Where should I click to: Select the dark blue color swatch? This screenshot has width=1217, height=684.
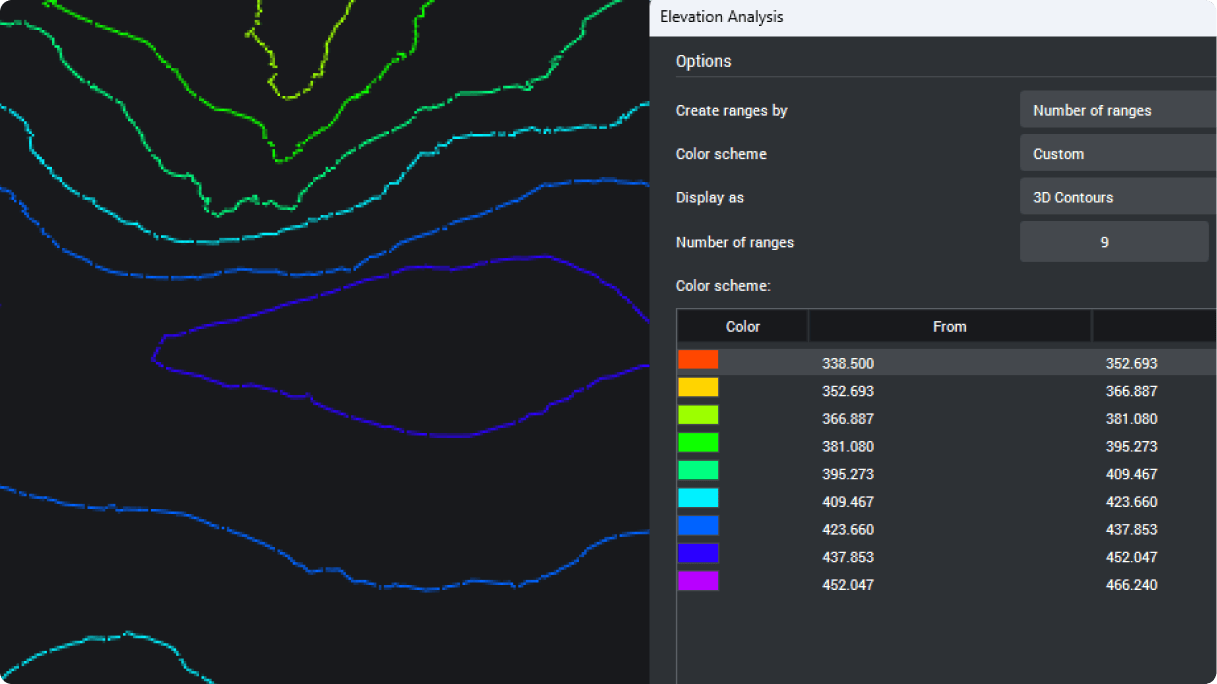[x=698, y=553]
